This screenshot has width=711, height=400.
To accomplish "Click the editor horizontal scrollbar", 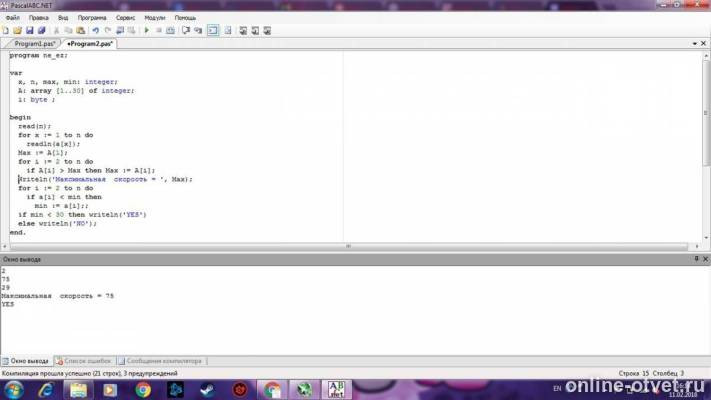I will click(348, 246).
